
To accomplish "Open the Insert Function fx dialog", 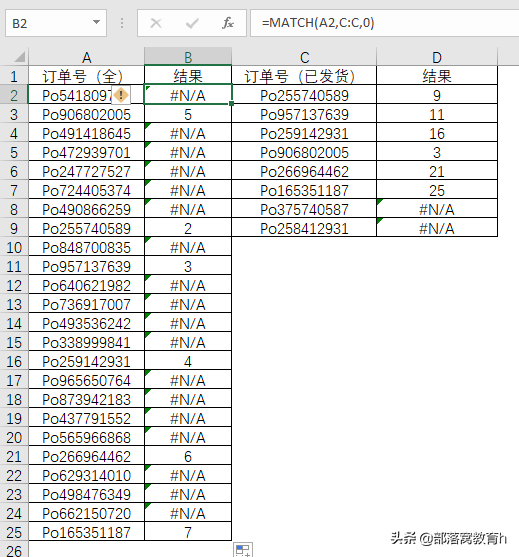I will pyautogui.click(x=228, y=23).
